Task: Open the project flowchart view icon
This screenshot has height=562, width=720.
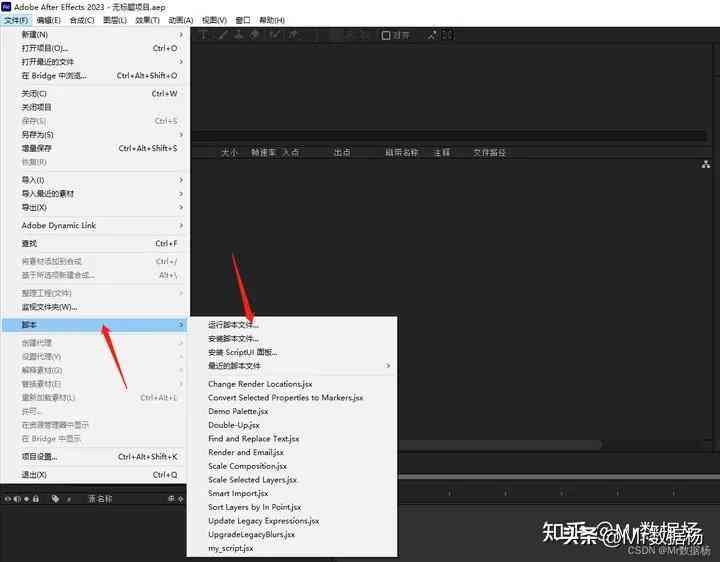Action: 706,164
